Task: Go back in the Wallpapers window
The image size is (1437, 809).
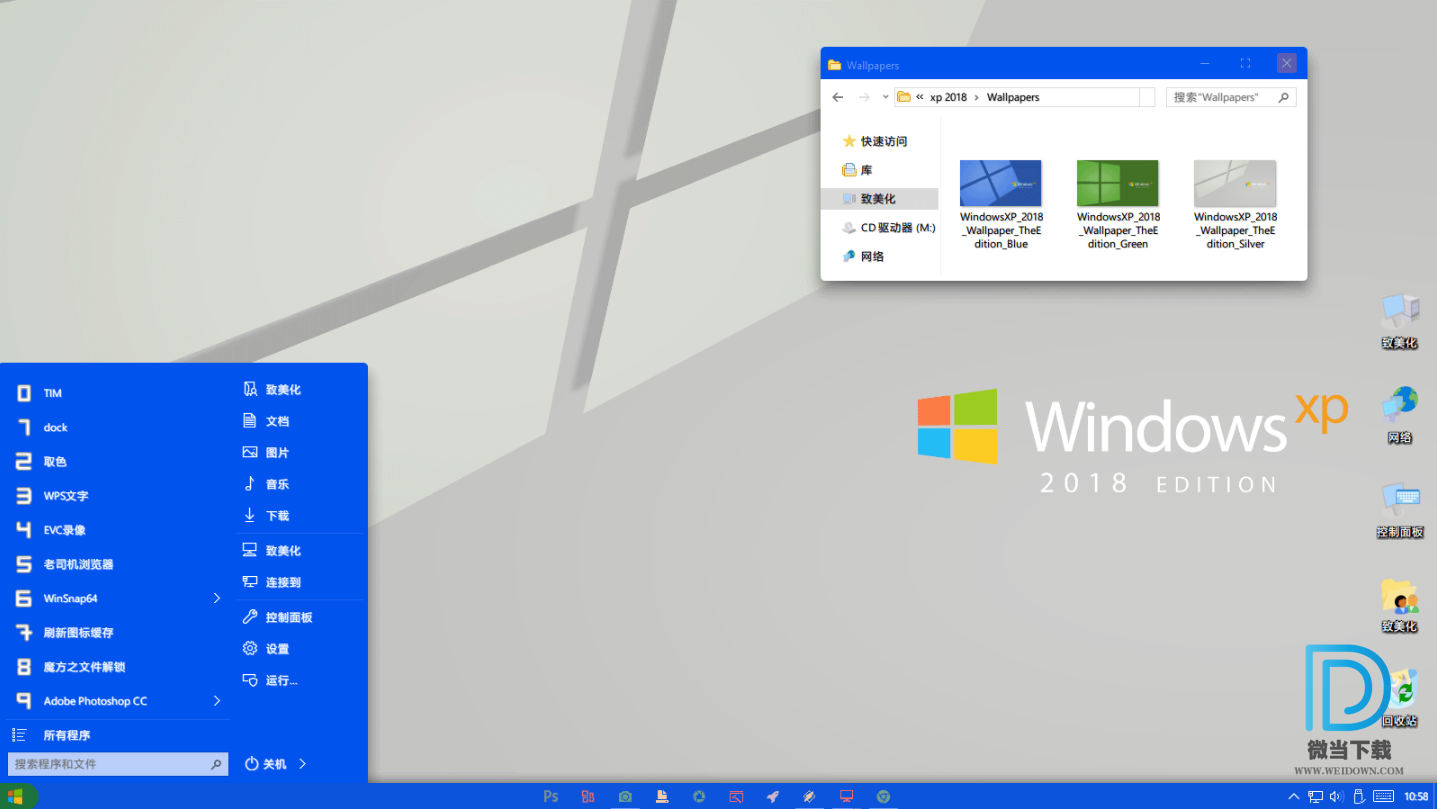Action: click(x=838, y=97)
